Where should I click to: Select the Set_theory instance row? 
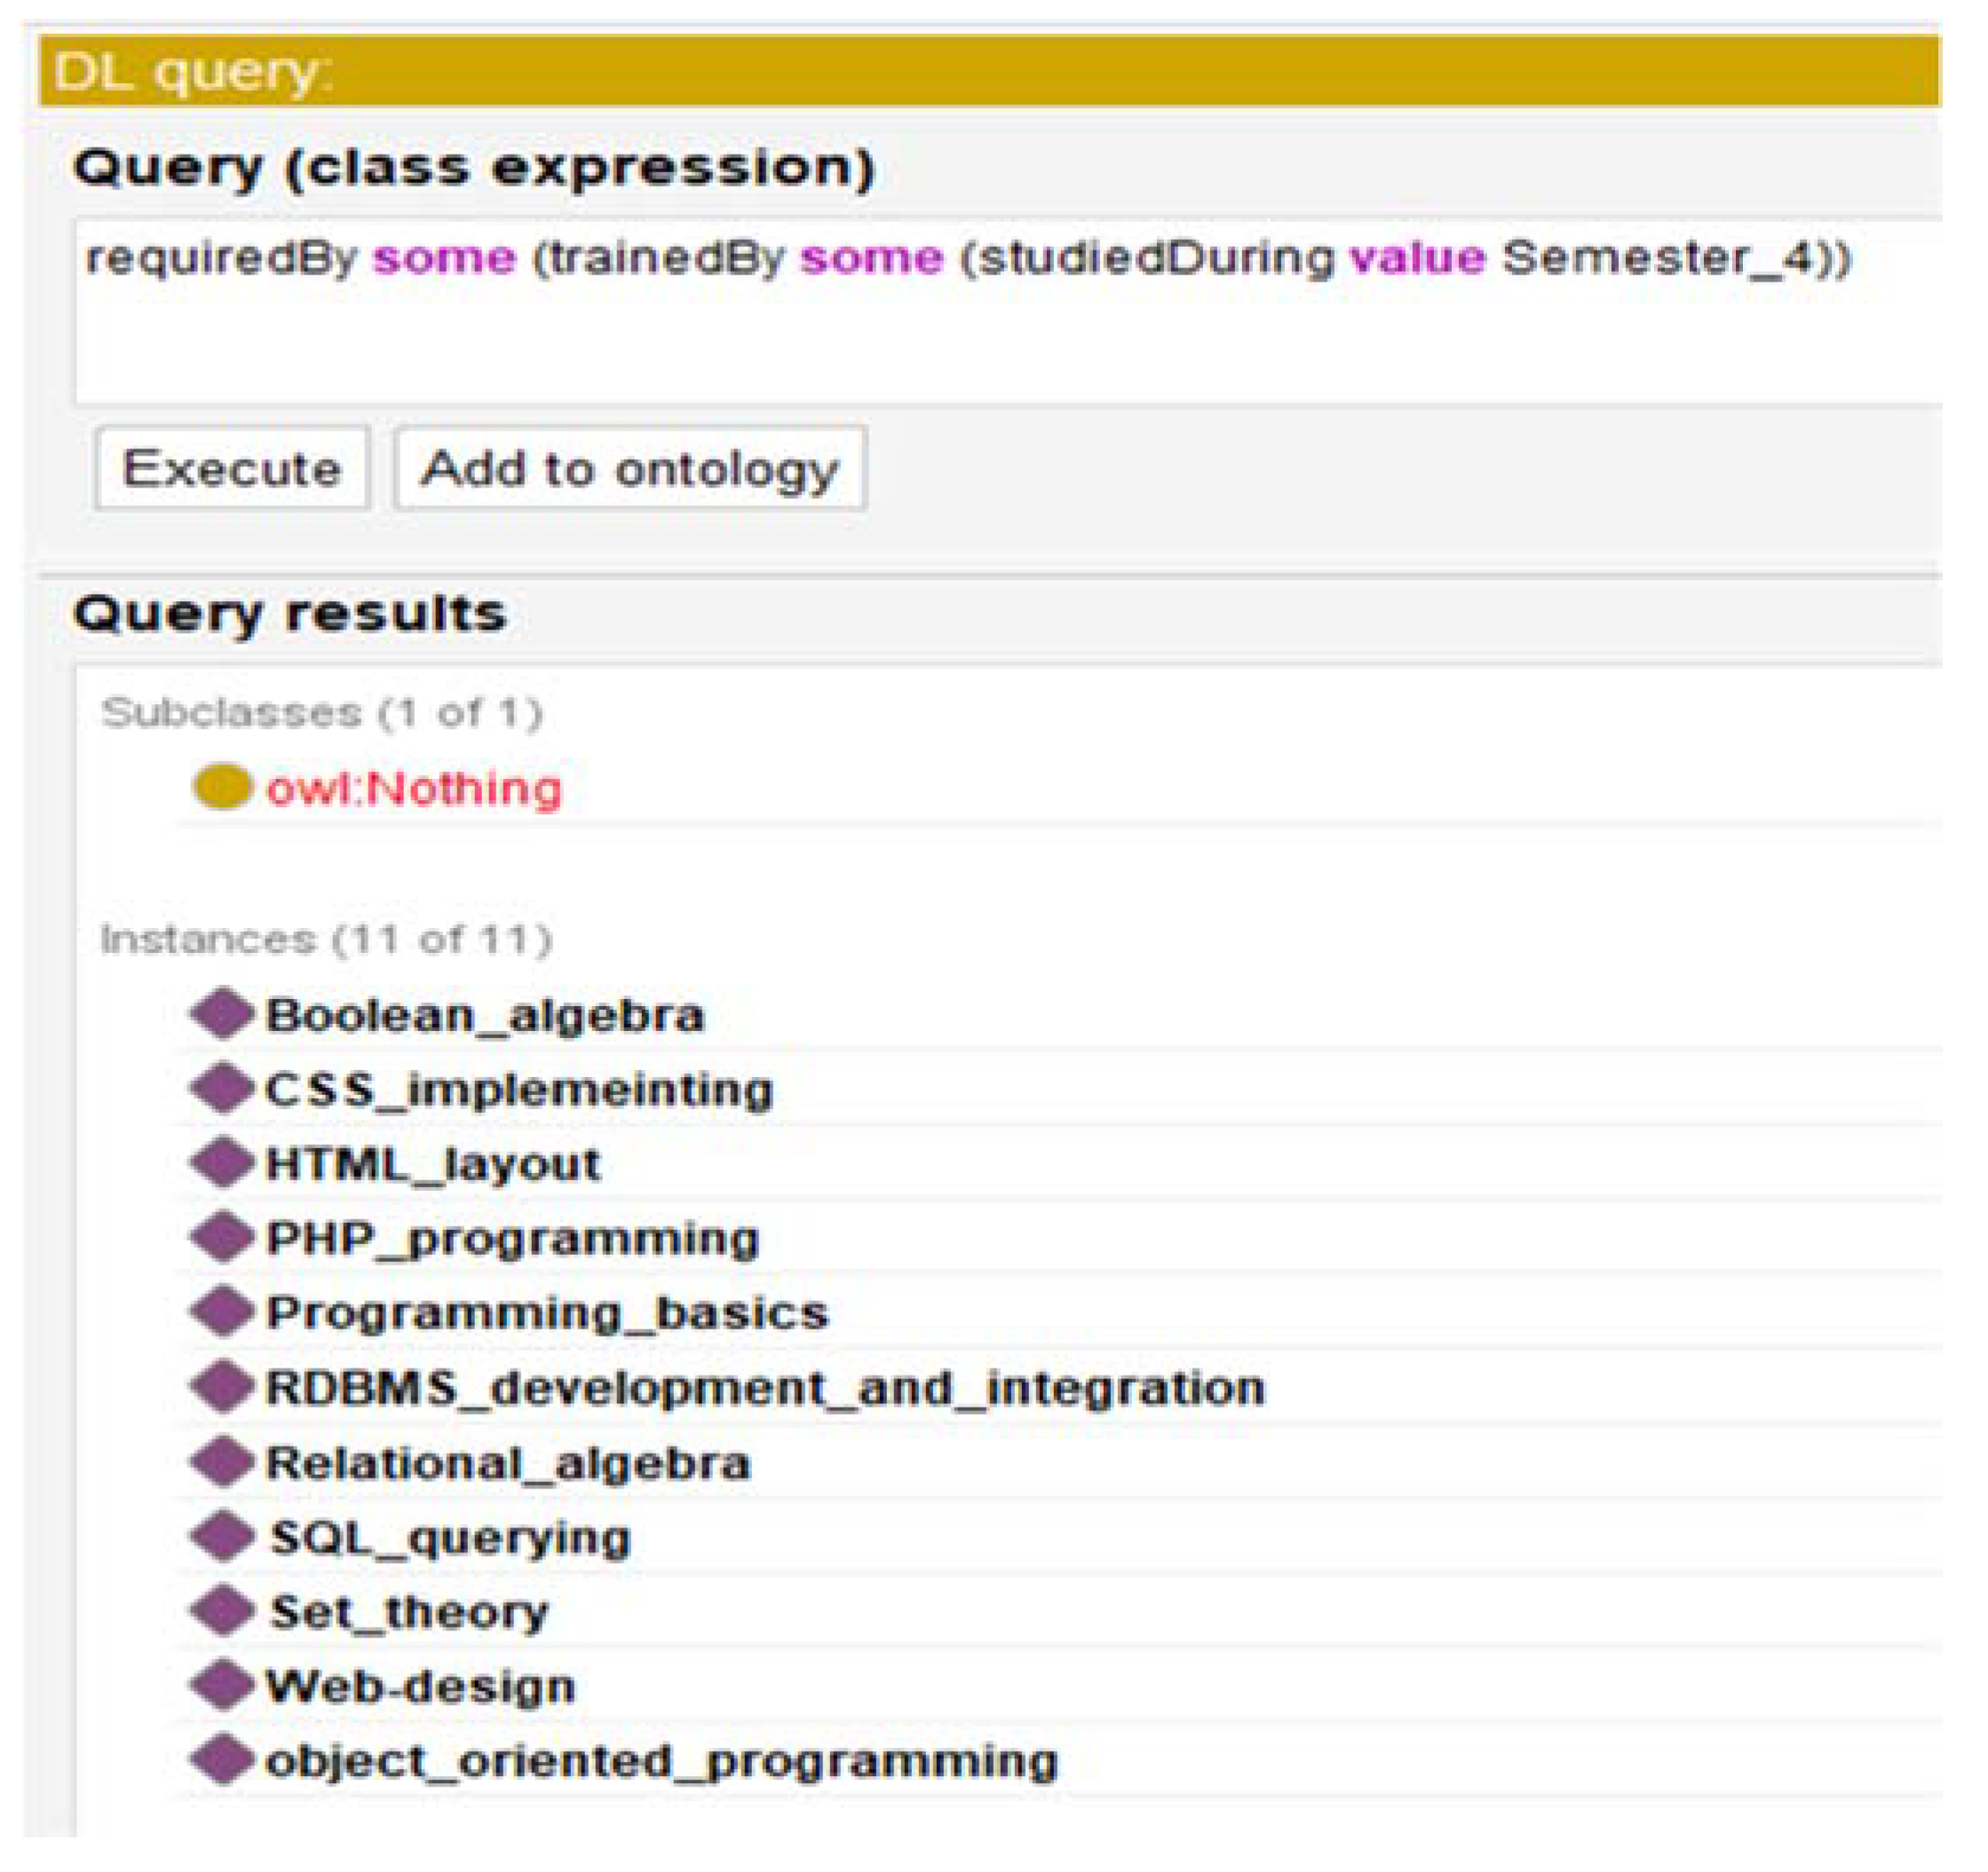click(410, 1612)
